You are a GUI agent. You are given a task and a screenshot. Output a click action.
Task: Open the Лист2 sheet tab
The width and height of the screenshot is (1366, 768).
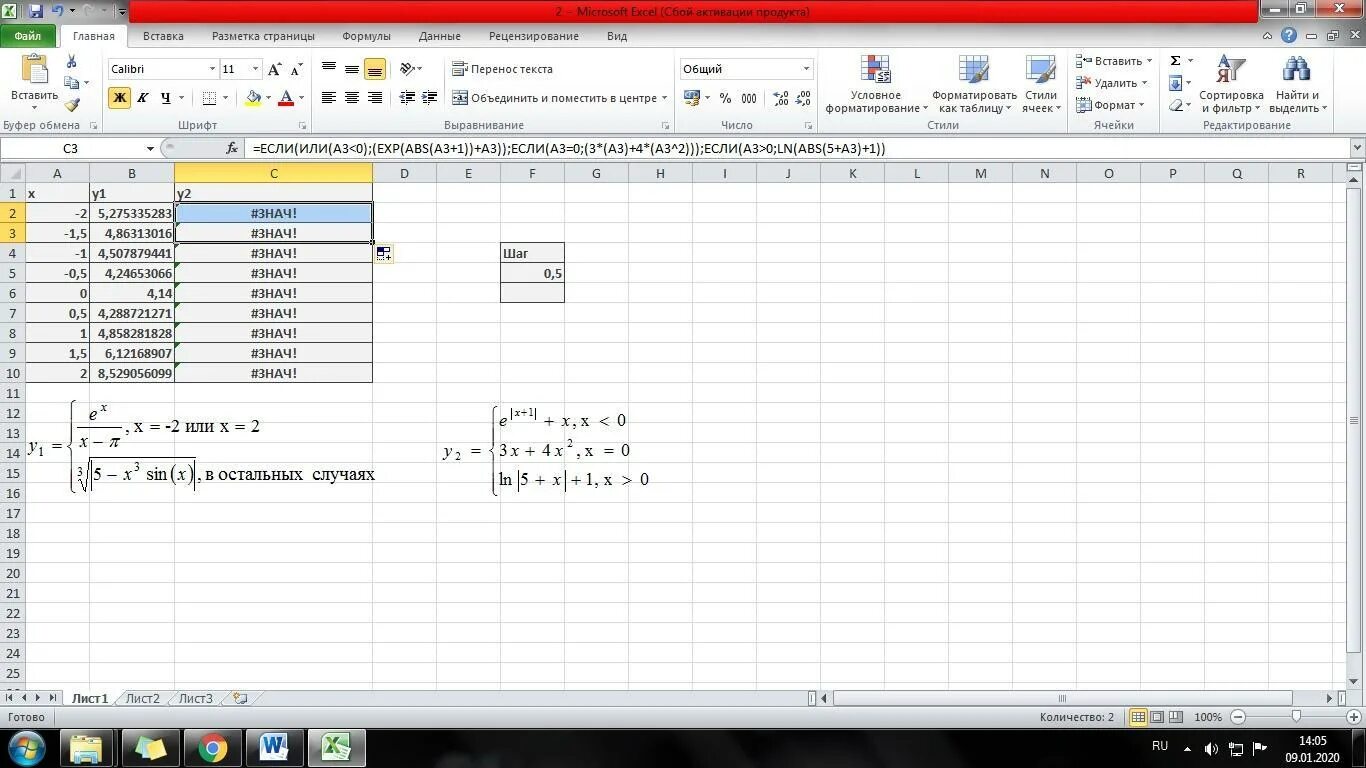[x=142, y=699]
